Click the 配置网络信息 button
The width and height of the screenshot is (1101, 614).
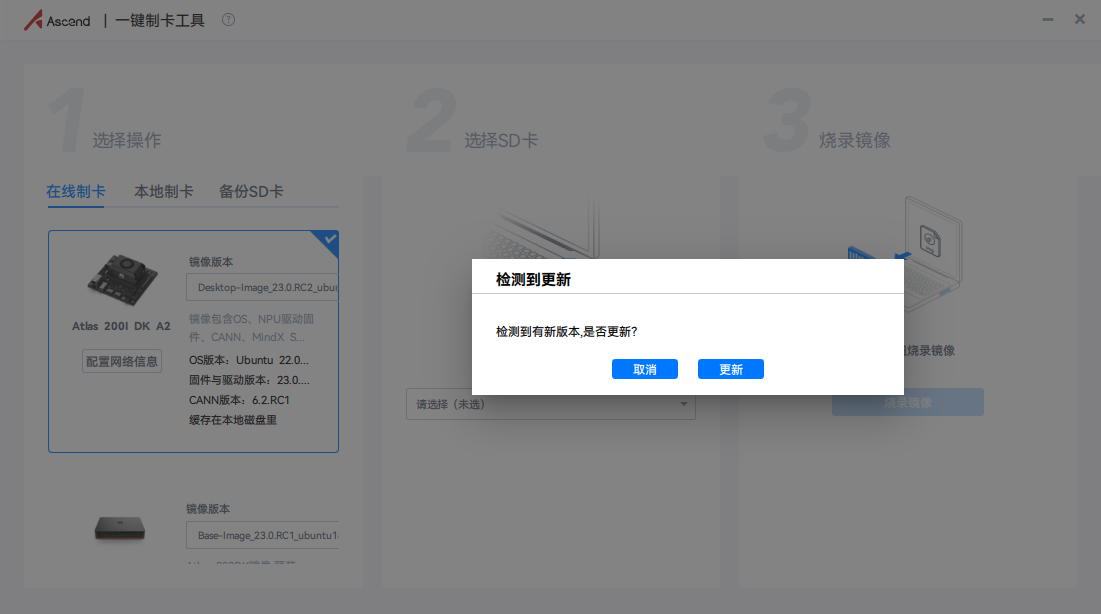pyautogui.click(x=122, y=361)
